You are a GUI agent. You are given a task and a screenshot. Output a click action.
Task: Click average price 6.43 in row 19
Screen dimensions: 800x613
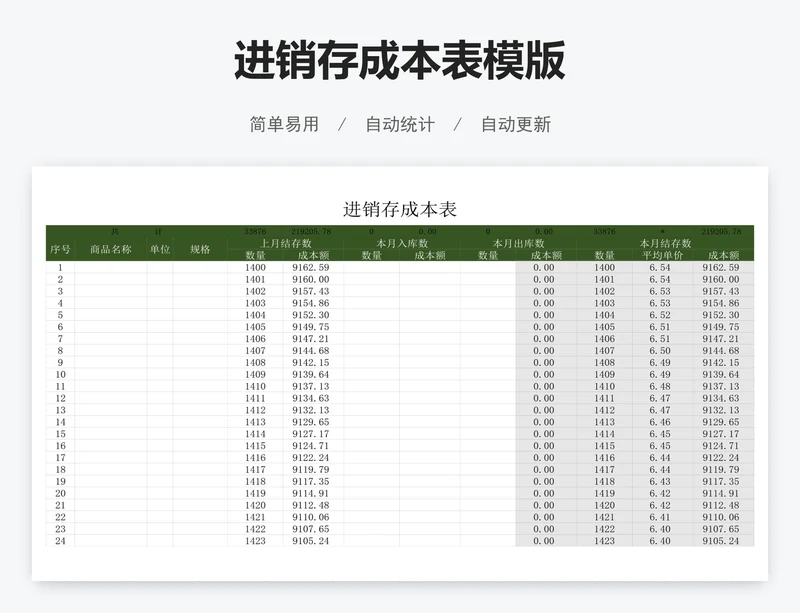[x=660, y=481]
